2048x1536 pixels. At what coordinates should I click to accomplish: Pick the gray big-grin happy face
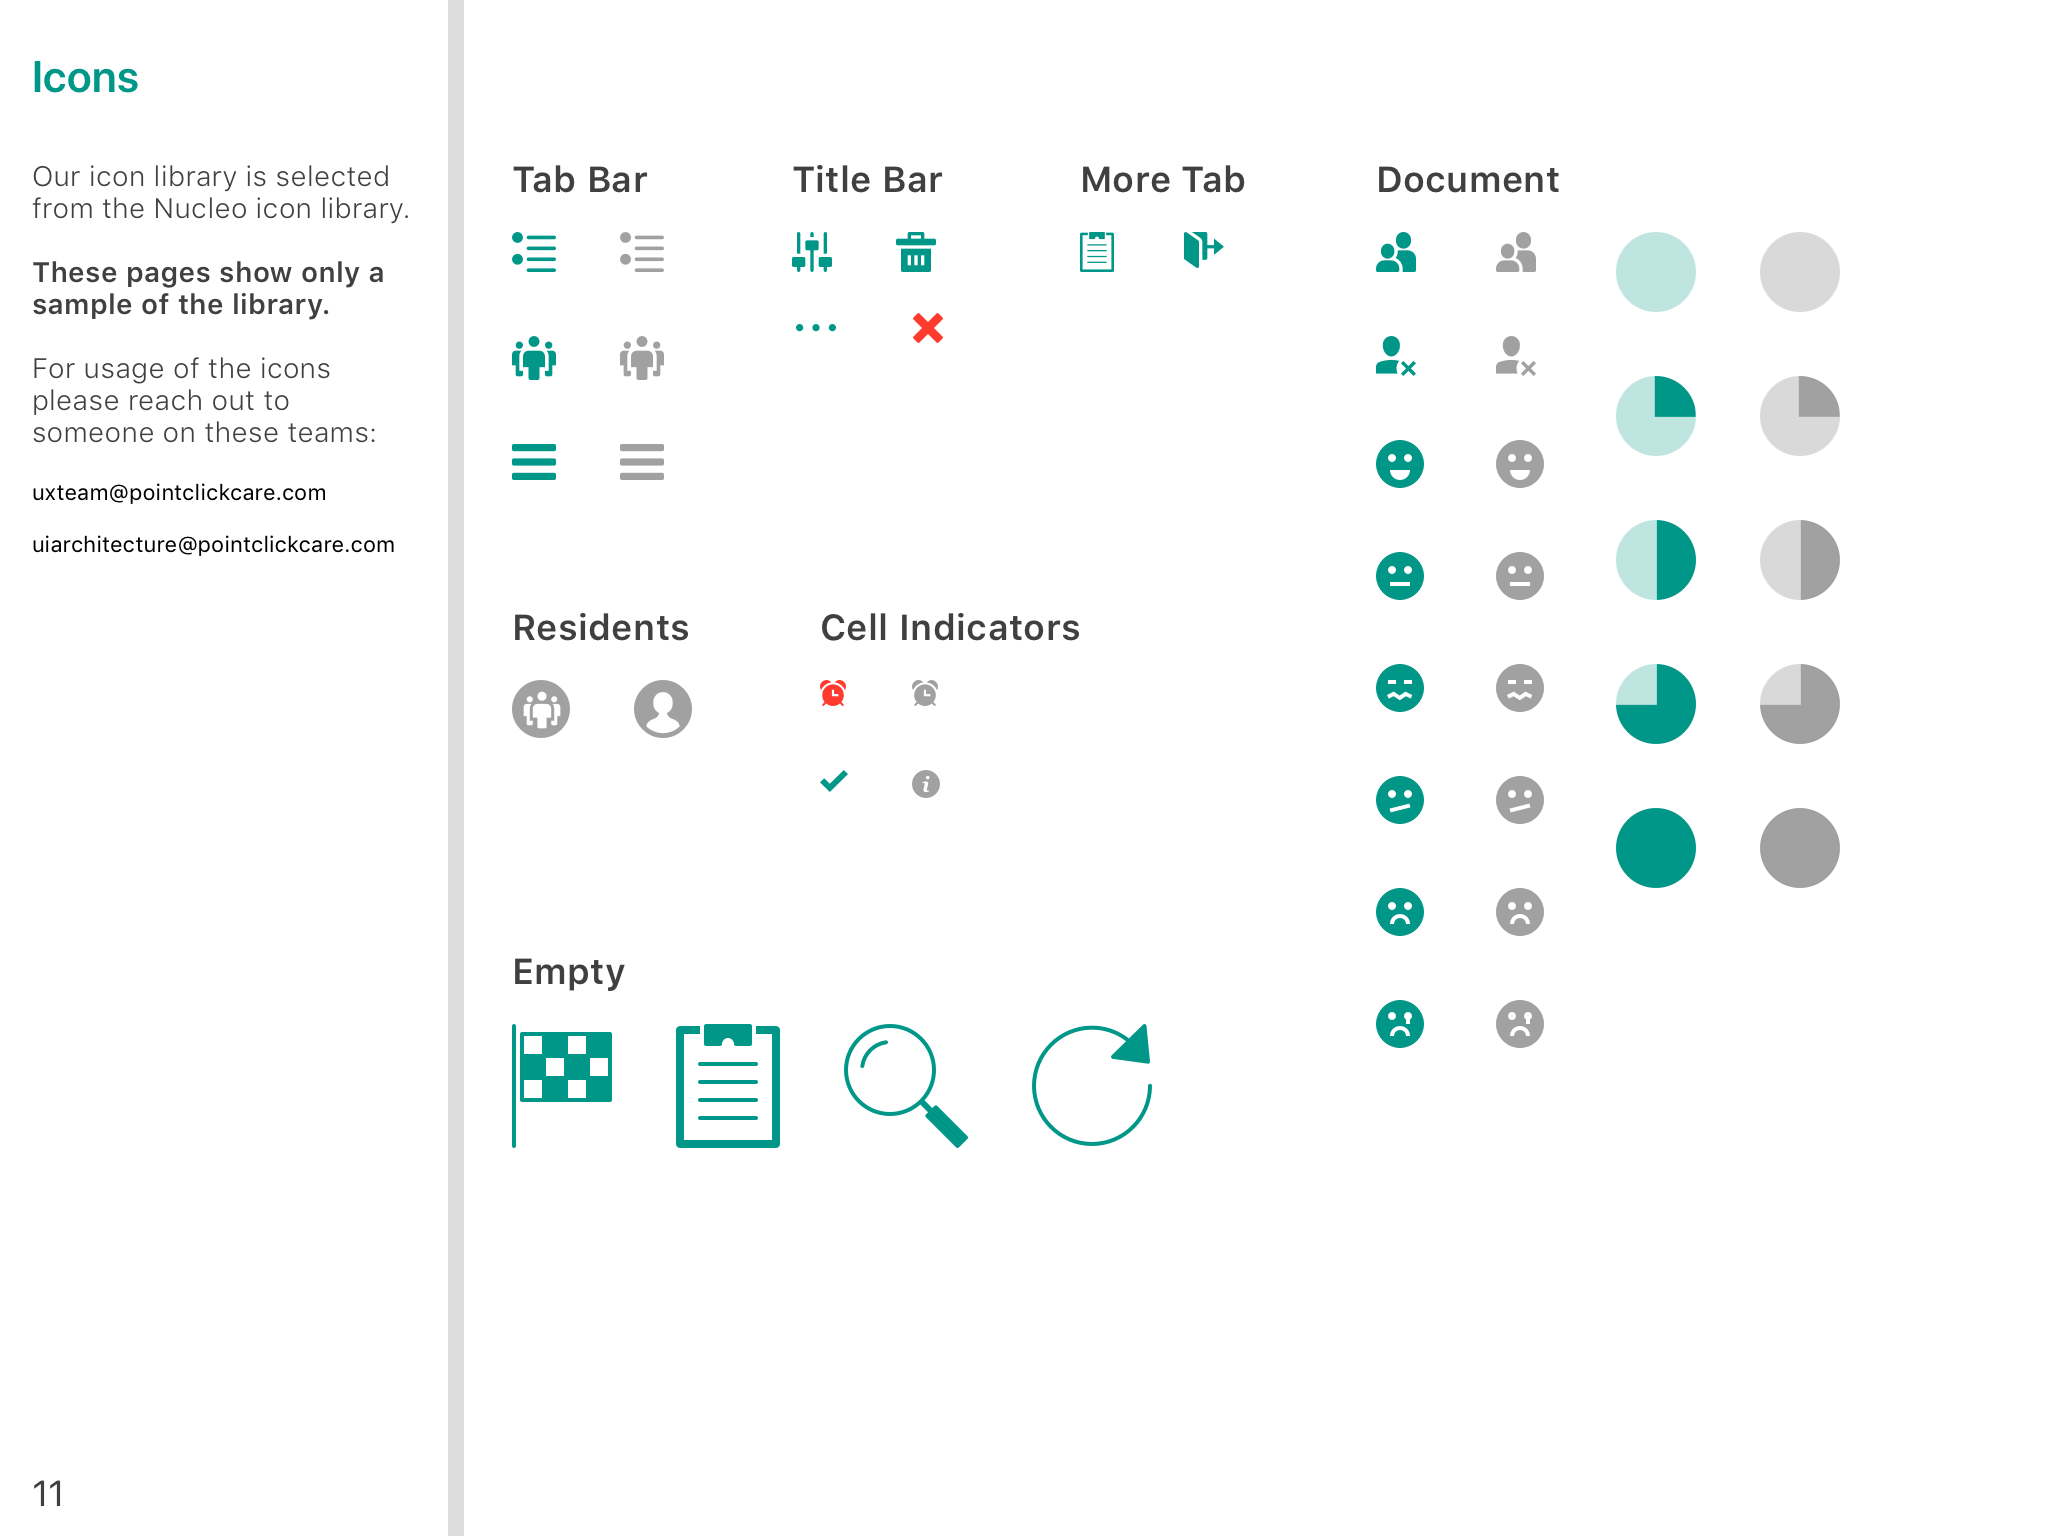(1520, 464)
